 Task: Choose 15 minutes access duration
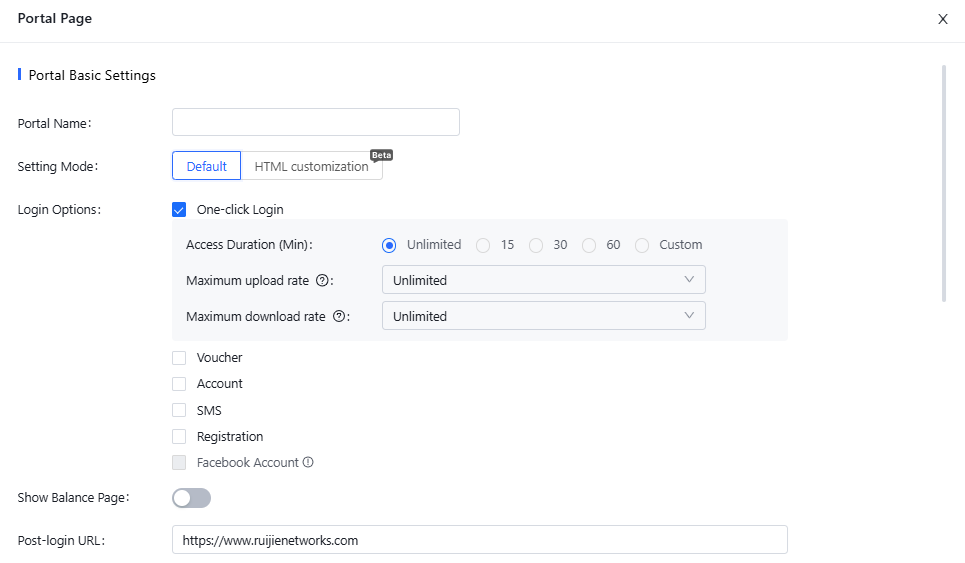click(x=483, y=245)
